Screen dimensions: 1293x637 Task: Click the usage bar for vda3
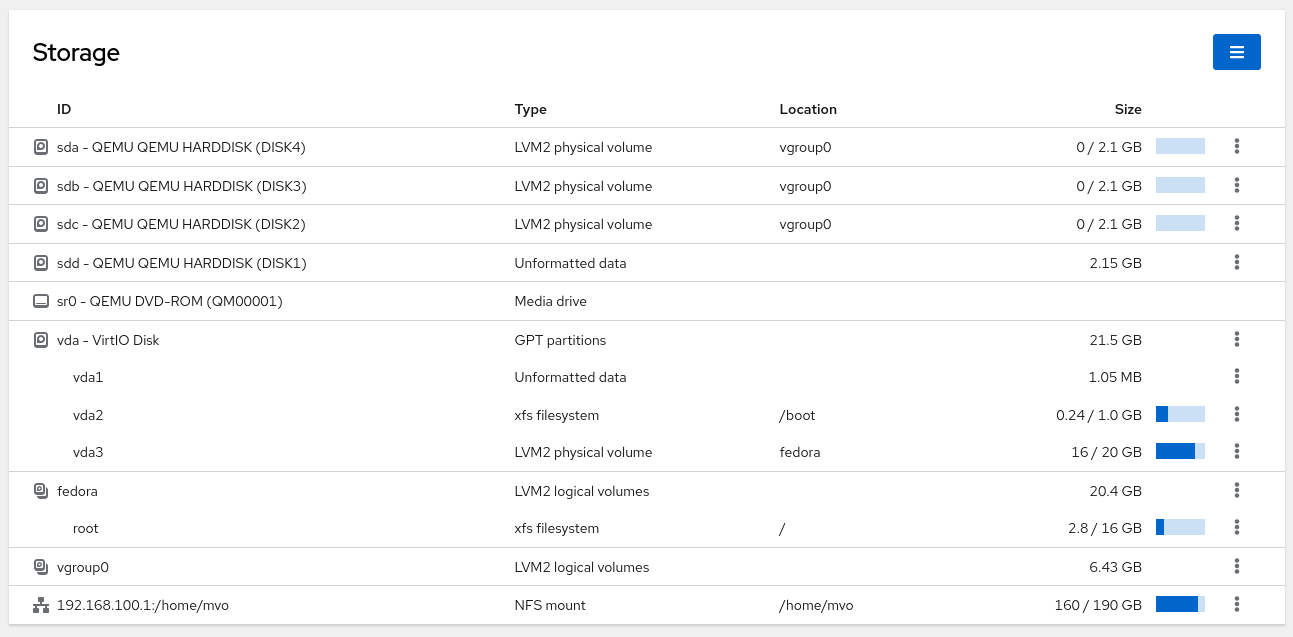[1180, 451]
